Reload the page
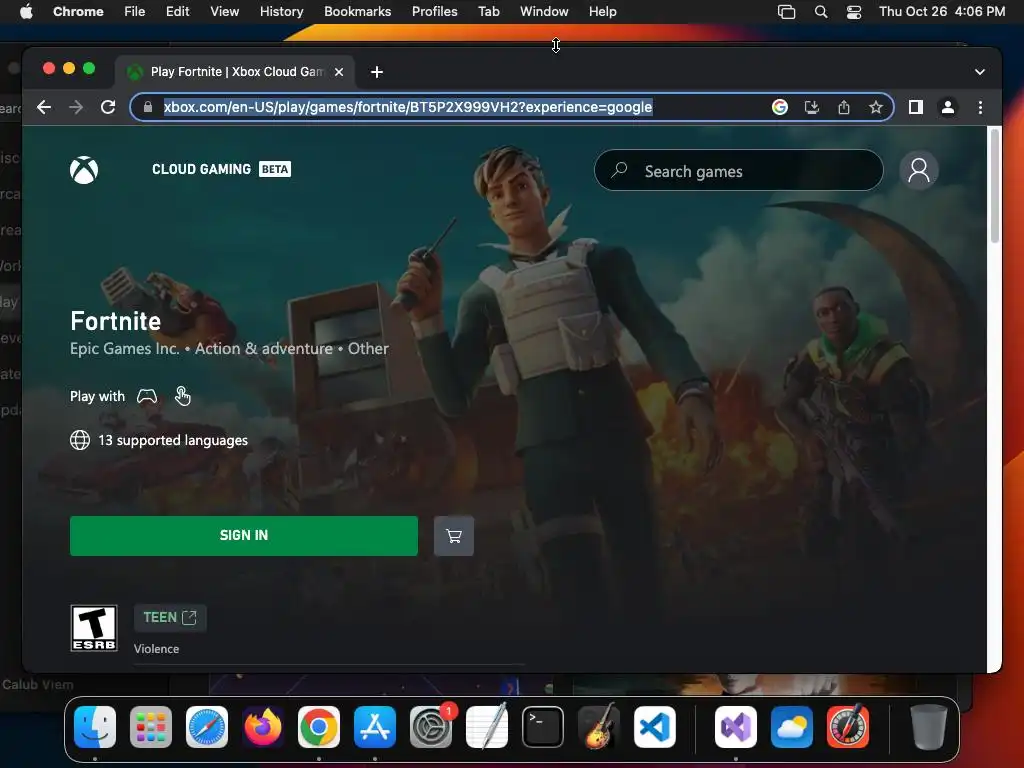This screenshot has height=768, width=1024. tap(108, 107)
